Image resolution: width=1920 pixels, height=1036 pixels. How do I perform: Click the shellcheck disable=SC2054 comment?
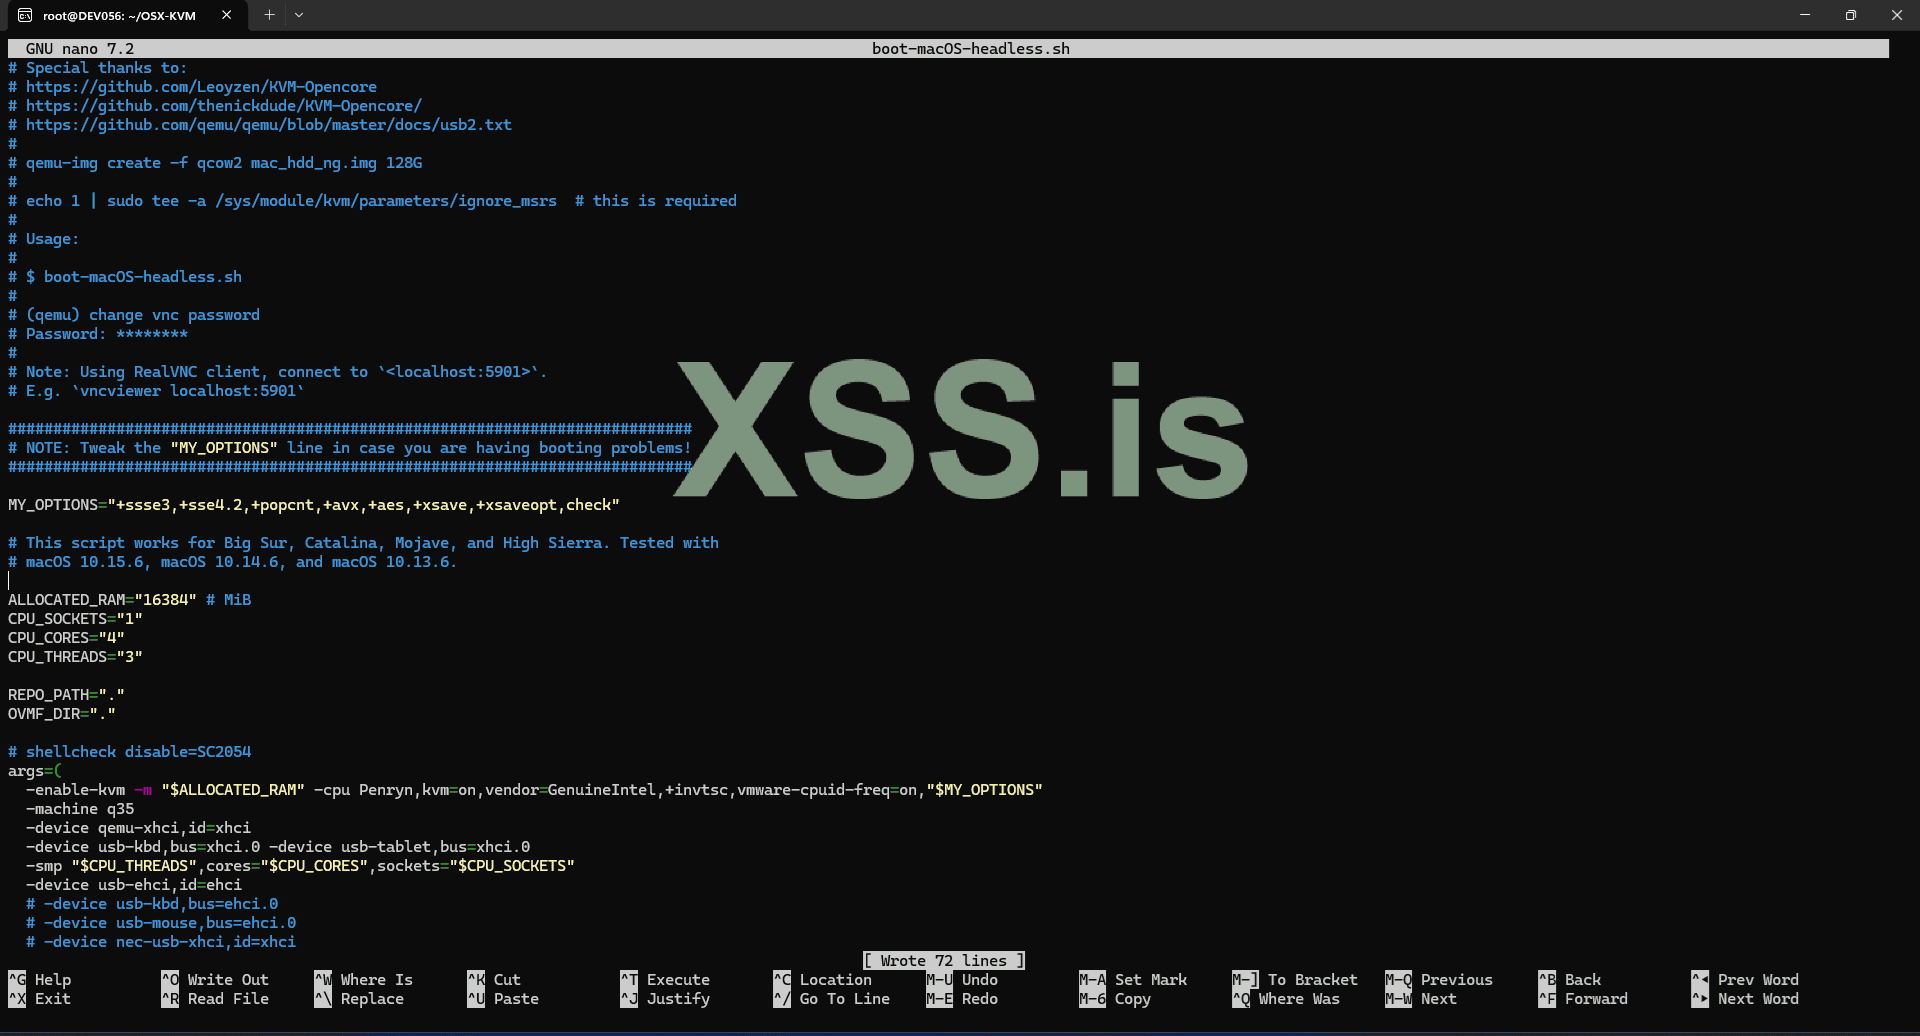pos(130,752)
